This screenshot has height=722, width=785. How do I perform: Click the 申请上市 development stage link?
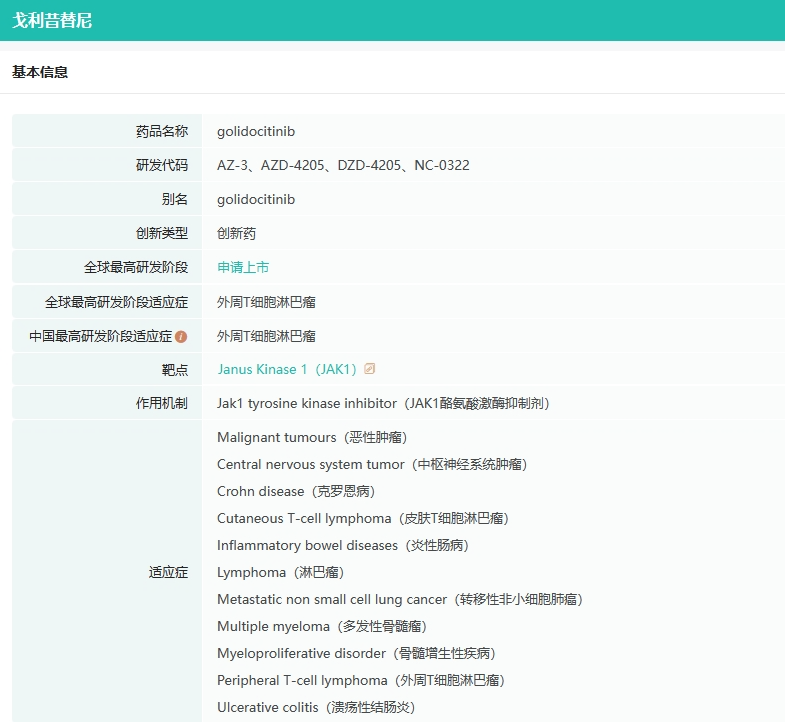click(x=243, y=267)
